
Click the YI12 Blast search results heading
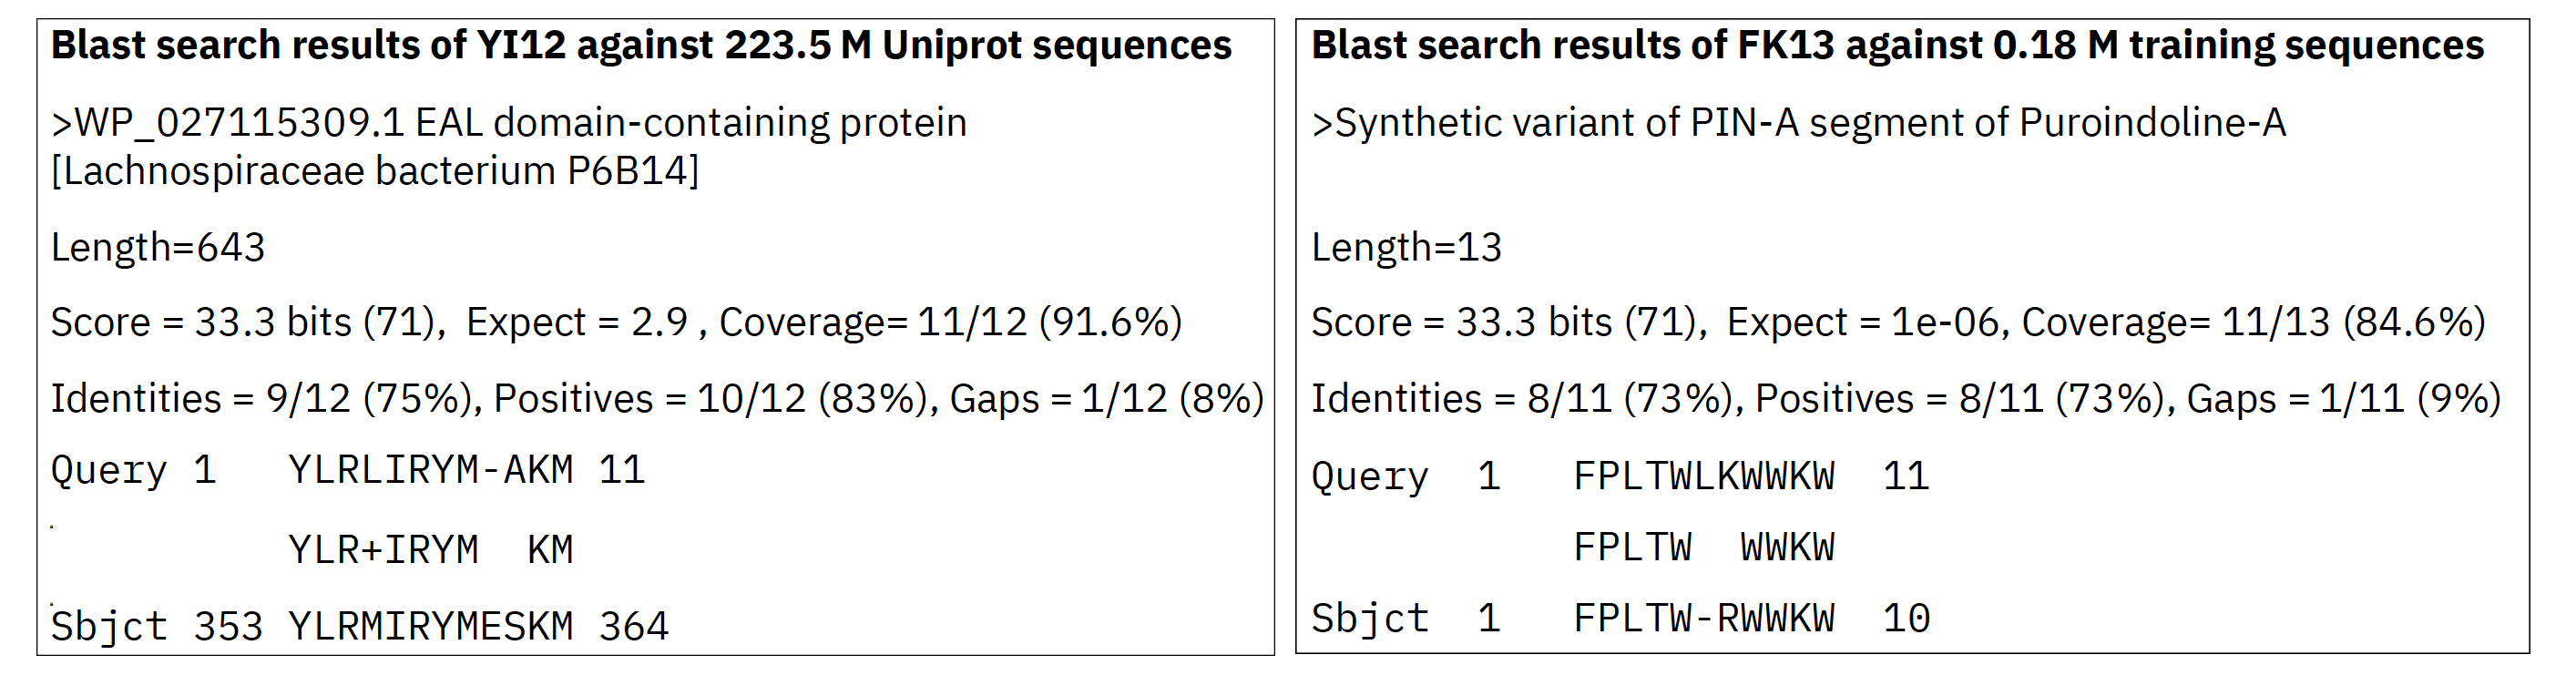(641, 46)
